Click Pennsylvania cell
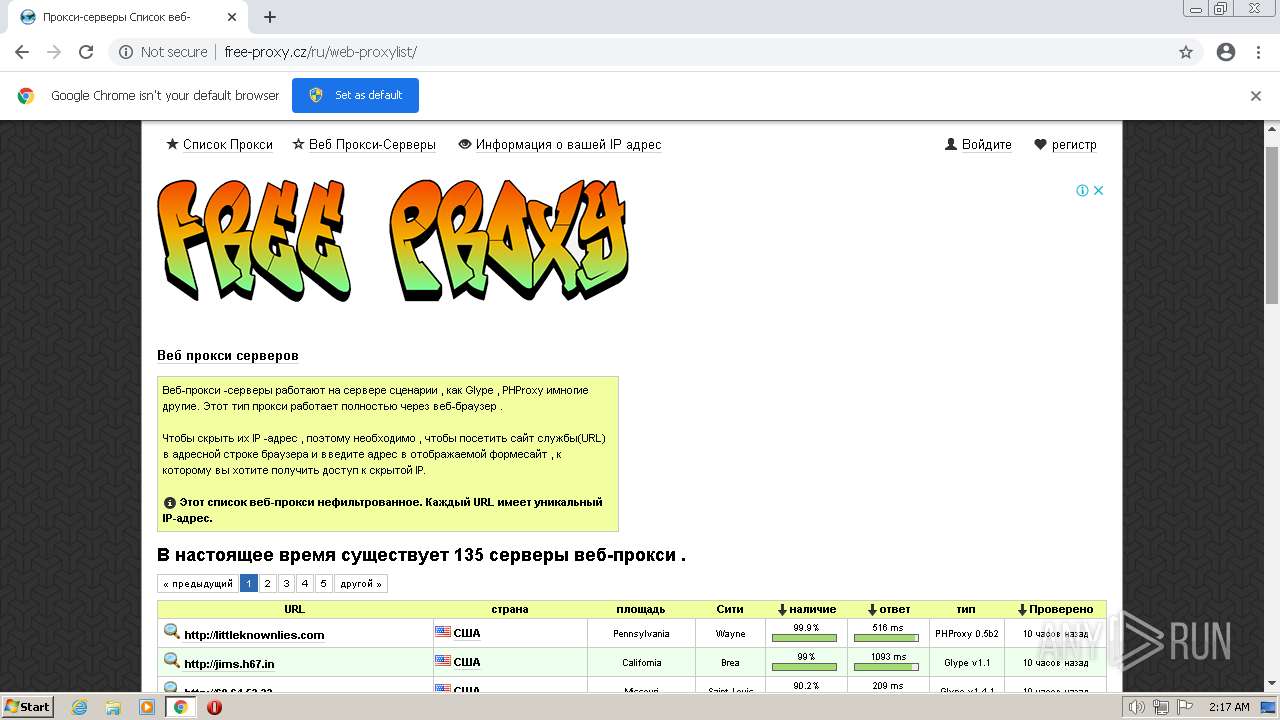The height and width of the screenshot is (720, 1280). [642, 634]
